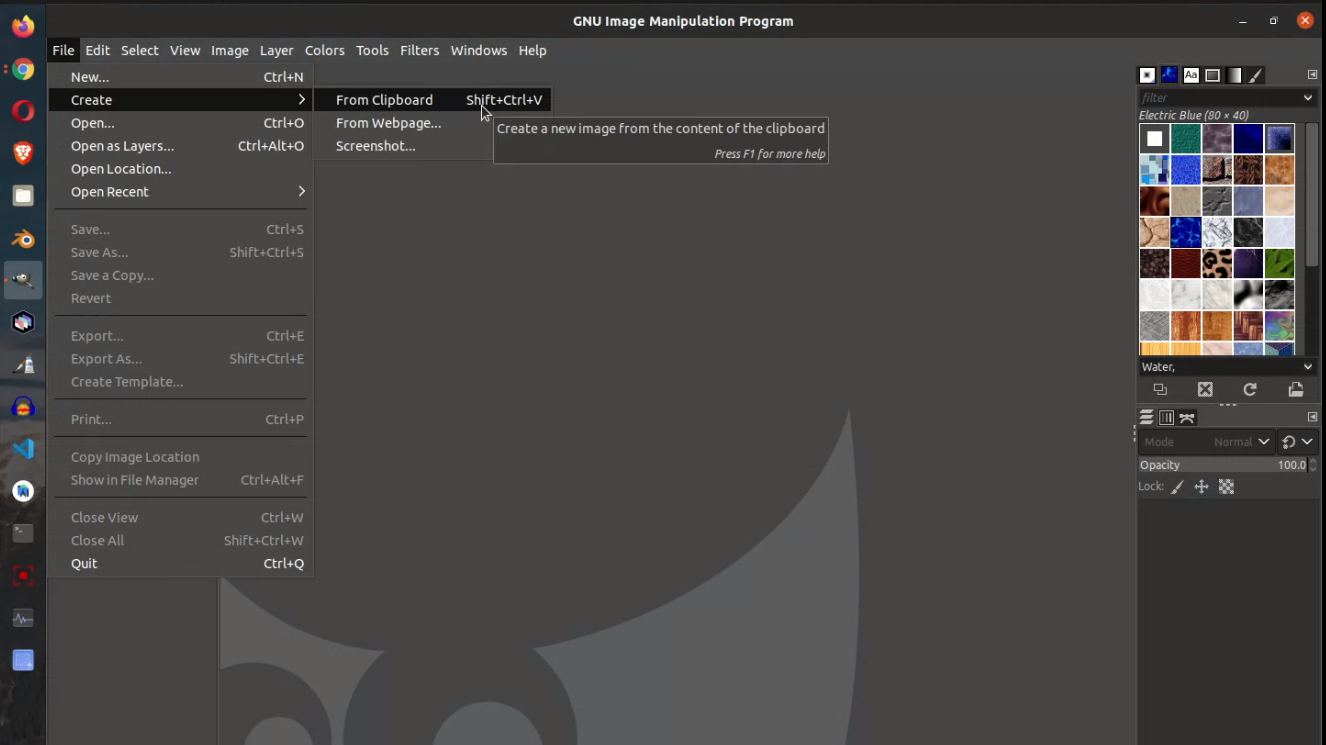Viewport: 1326px width, 745px height.
Task: Open the Select menu
Action: pos(140,50)
